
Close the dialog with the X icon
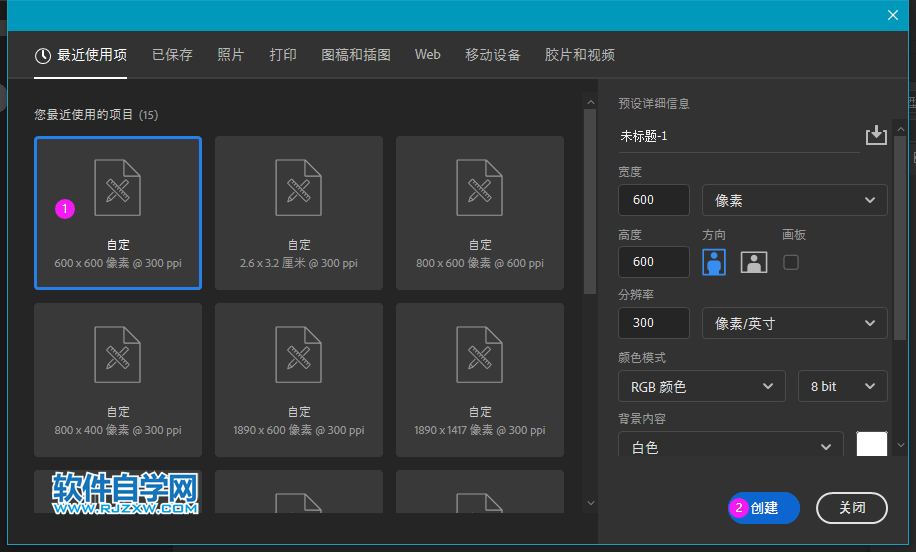pos(893,15)
